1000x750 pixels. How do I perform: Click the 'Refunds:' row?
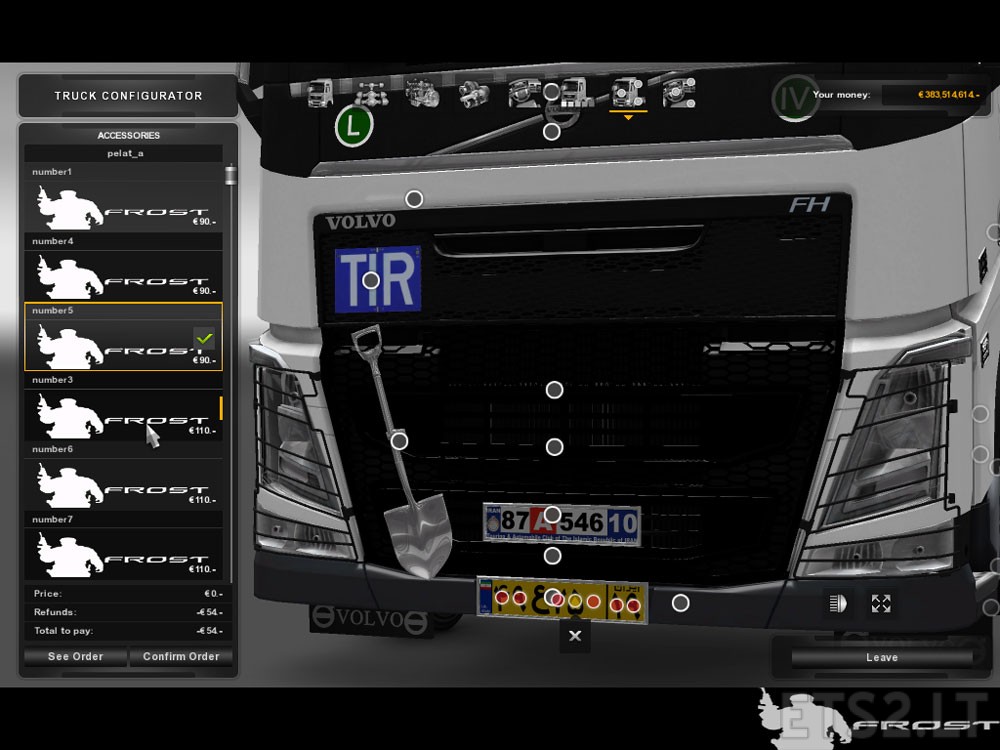[x=128, y=612]
